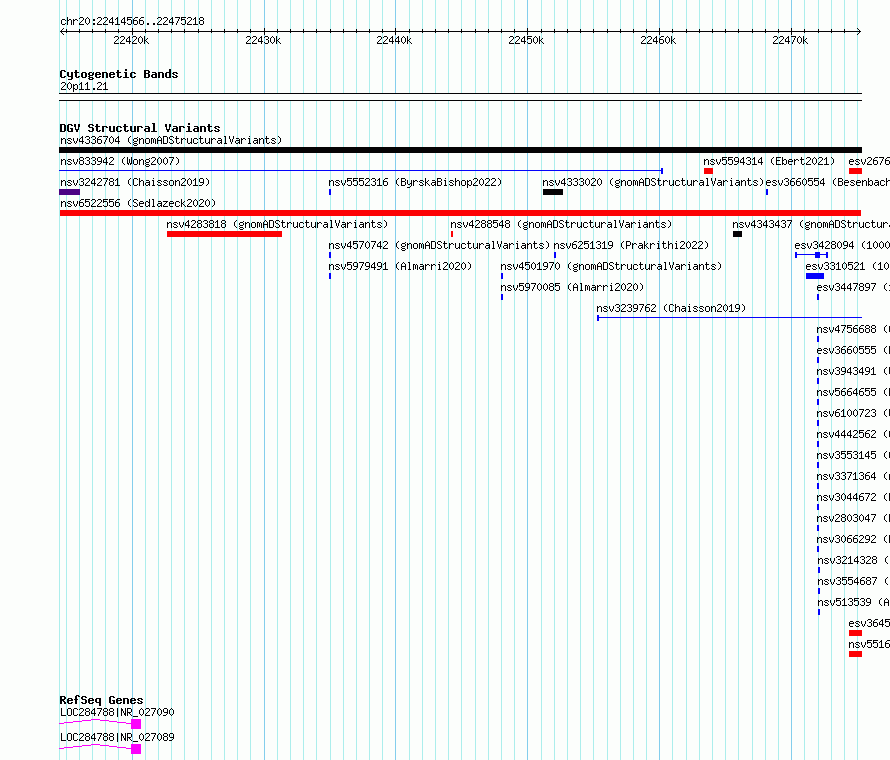Open the nsv4343437 variant label
Image resolution: width=890 pixels, height=760 pixels.
coord(811,224)
